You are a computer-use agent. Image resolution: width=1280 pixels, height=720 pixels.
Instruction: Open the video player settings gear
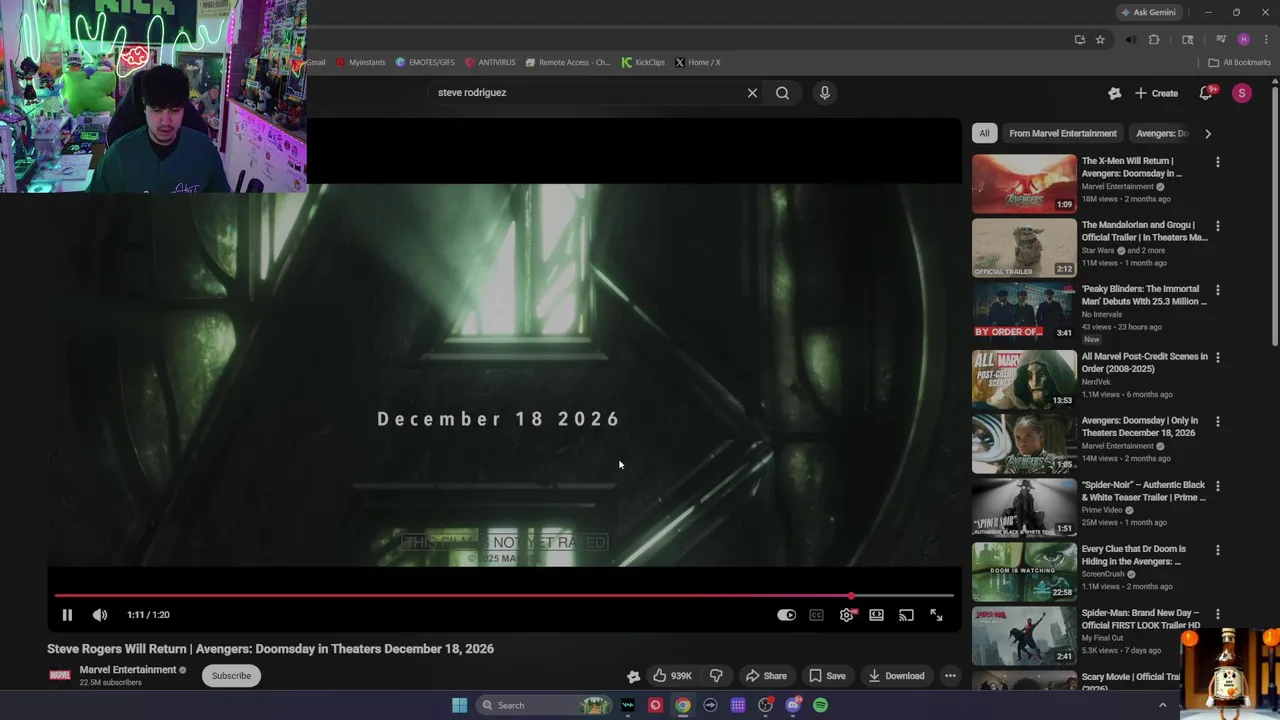tap(846, 615)
